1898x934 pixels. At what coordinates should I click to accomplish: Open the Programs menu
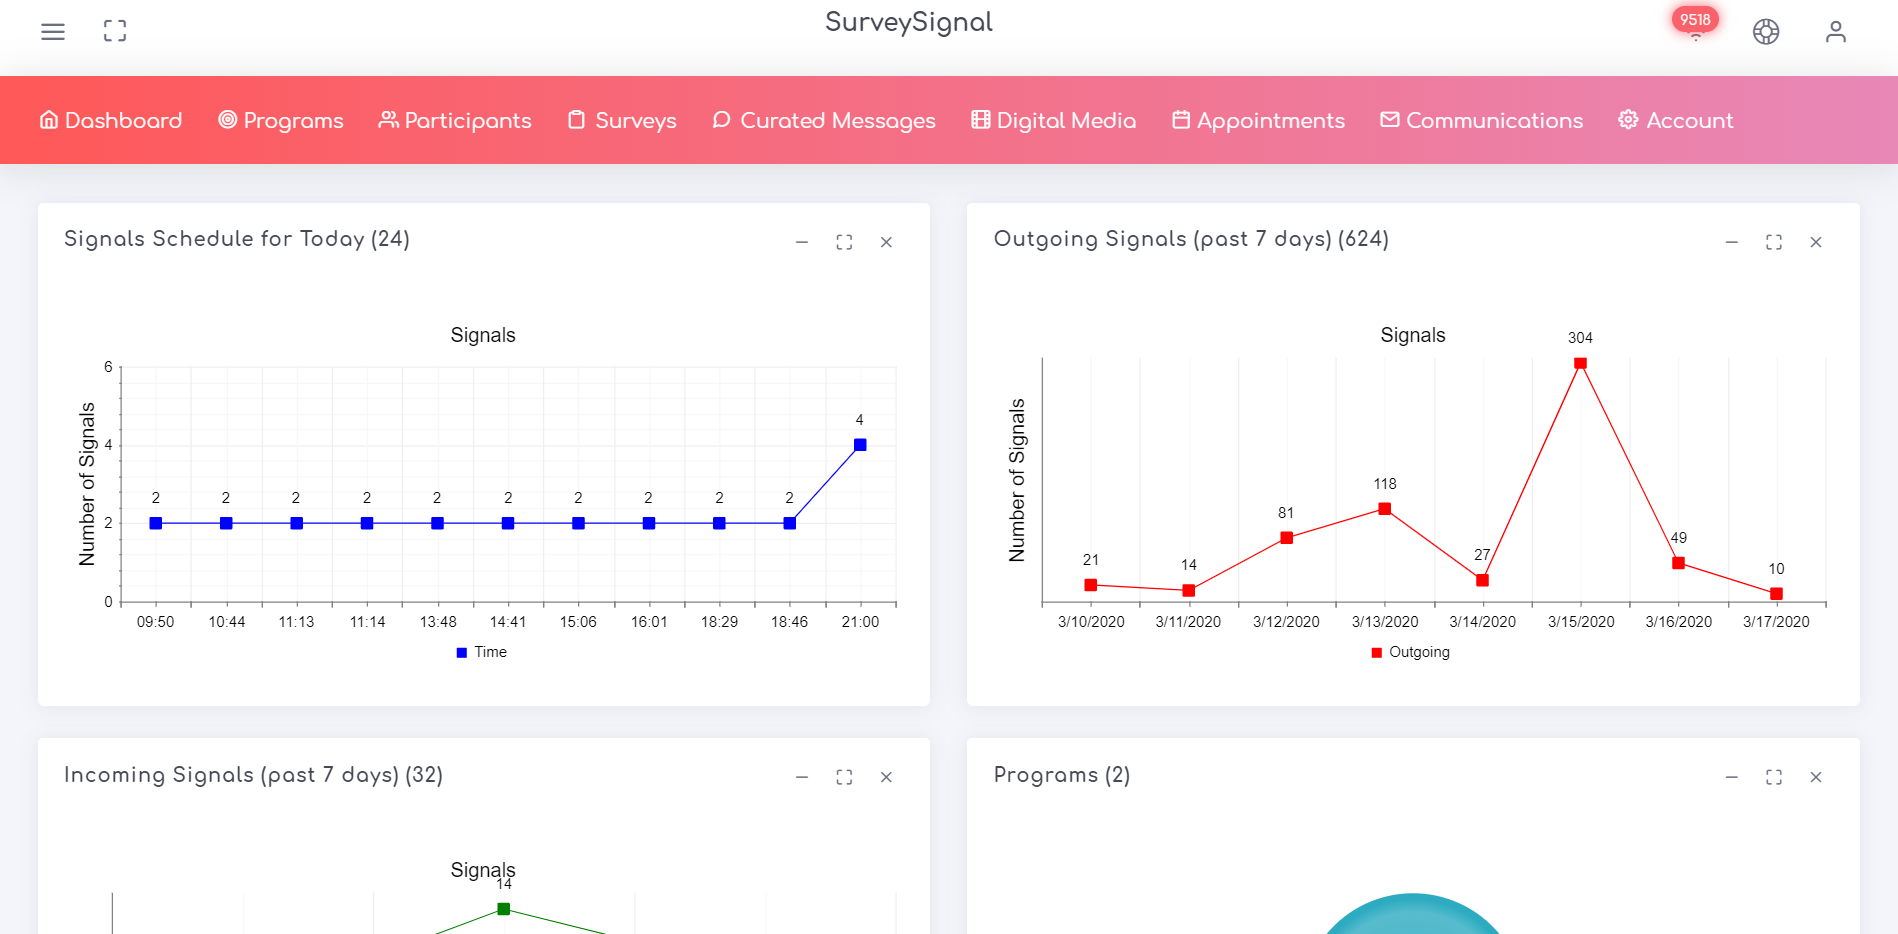(281, 120)
